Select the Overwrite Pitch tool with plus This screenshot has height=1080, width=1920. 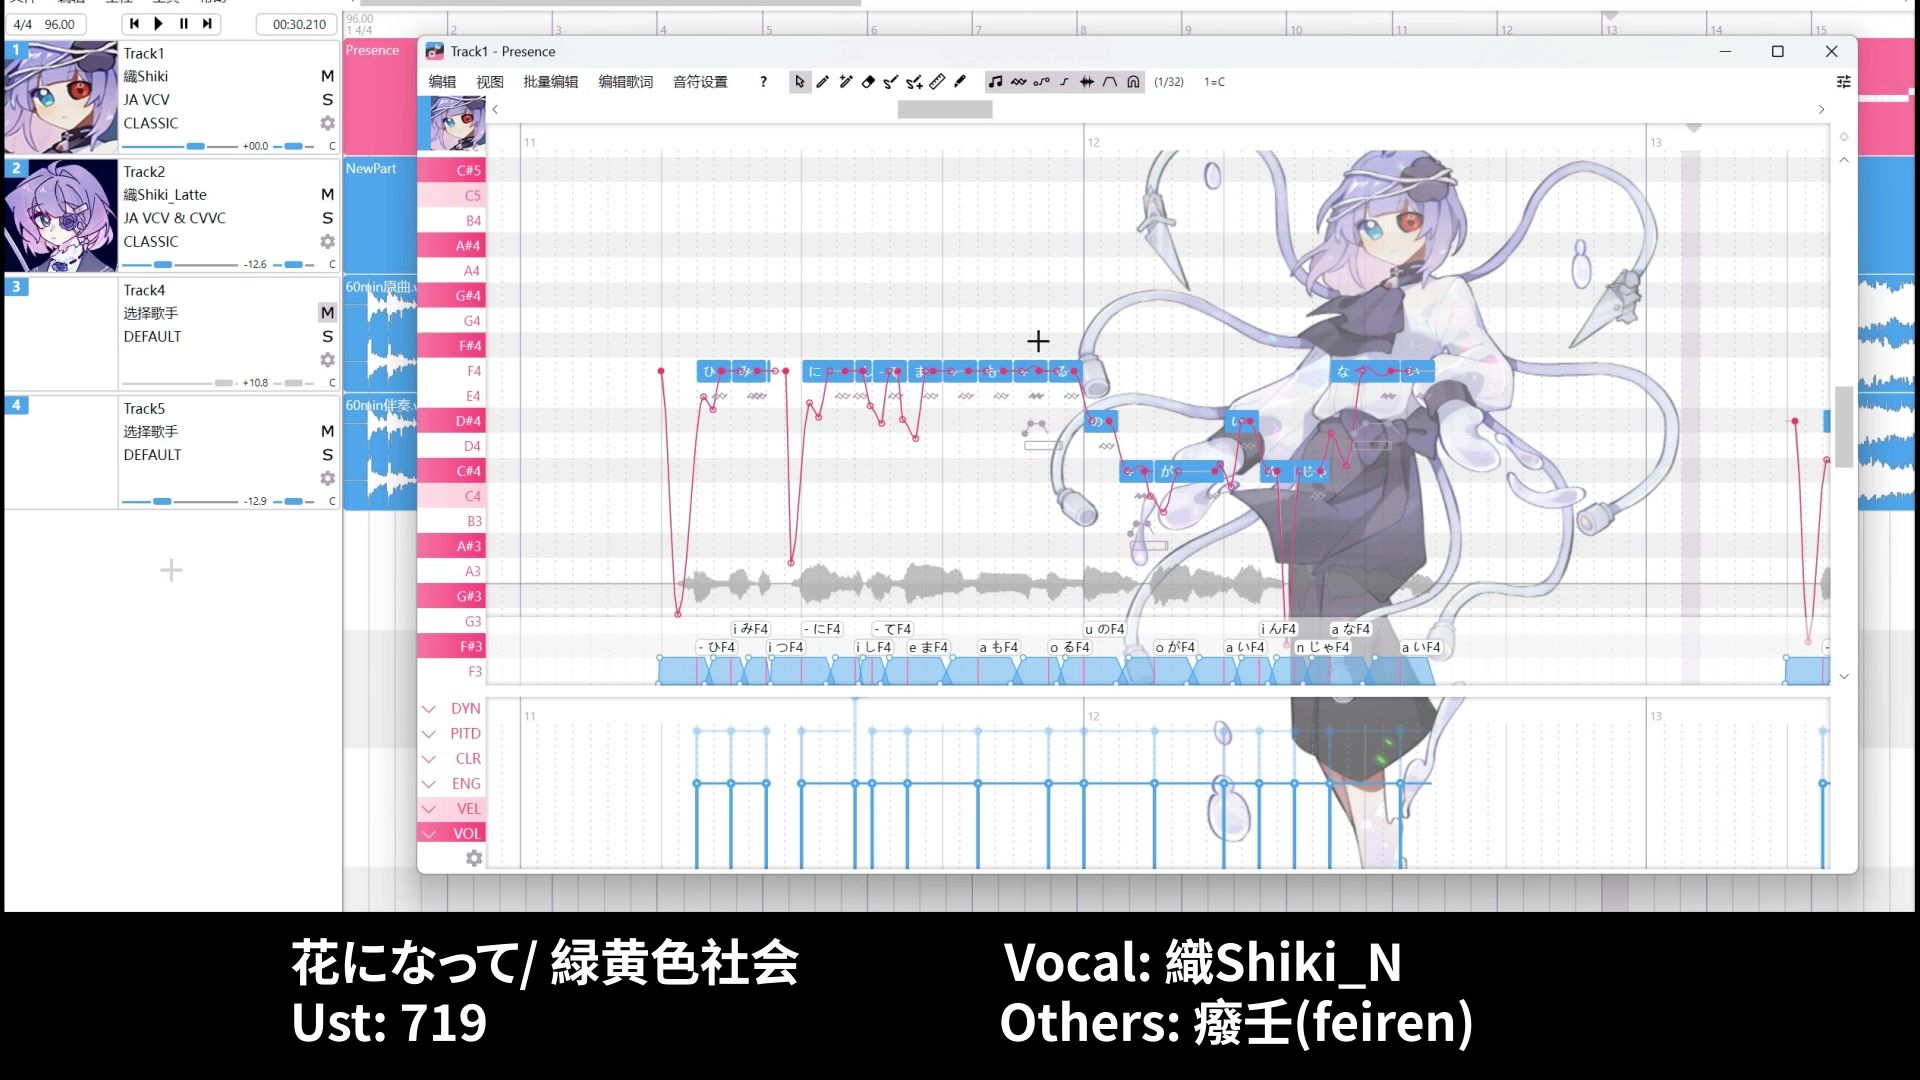click(914, 82)
